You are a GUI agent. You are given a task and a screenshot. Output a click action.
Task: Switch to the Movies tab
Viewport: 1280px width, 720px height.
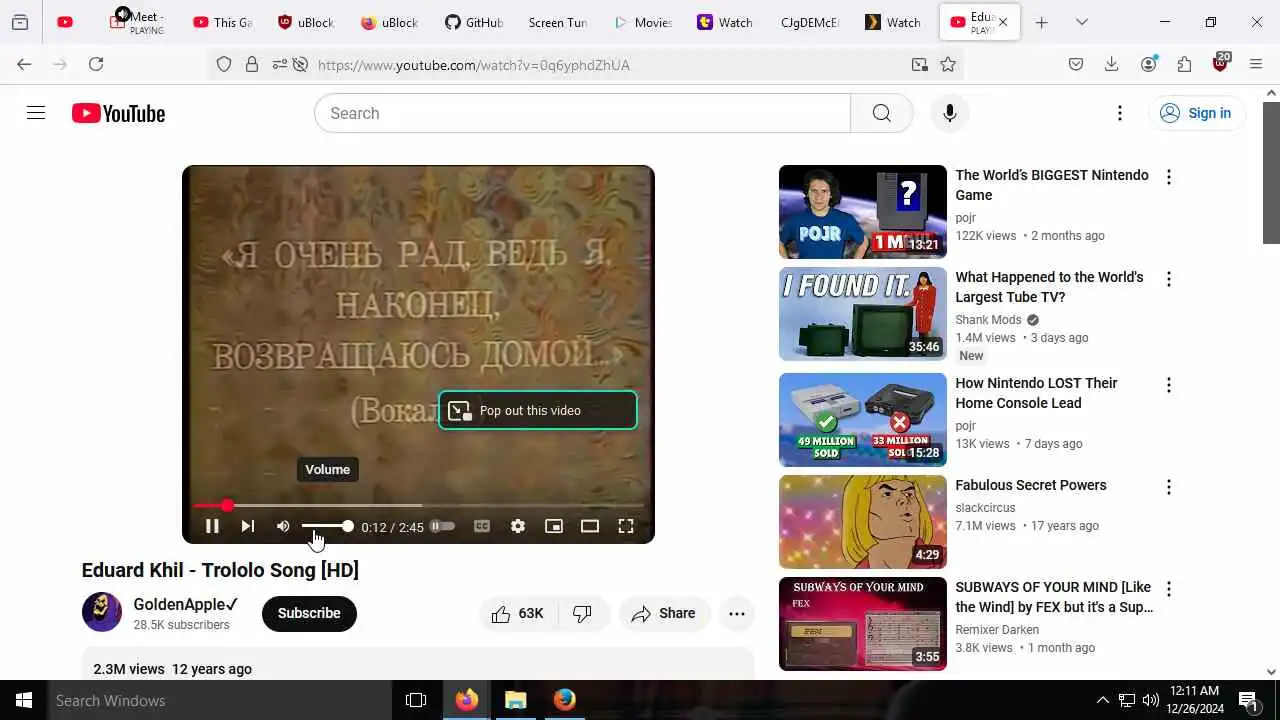(642, 22)
